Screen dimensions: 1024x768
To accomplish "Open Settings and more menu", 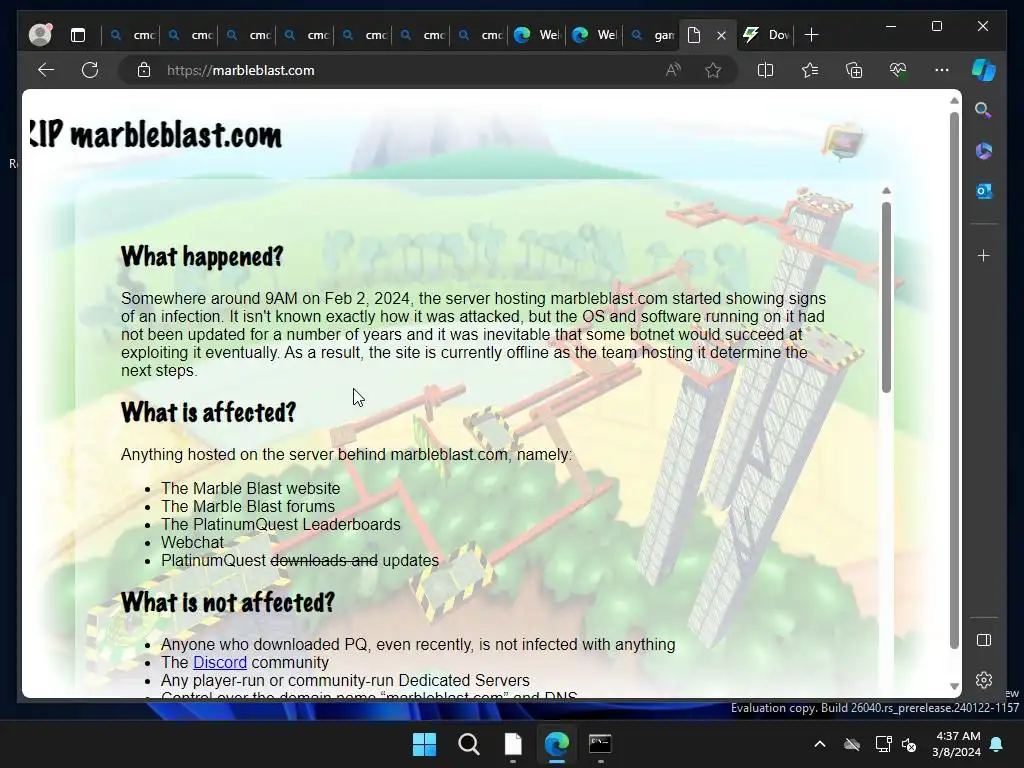I will (942, 70).
